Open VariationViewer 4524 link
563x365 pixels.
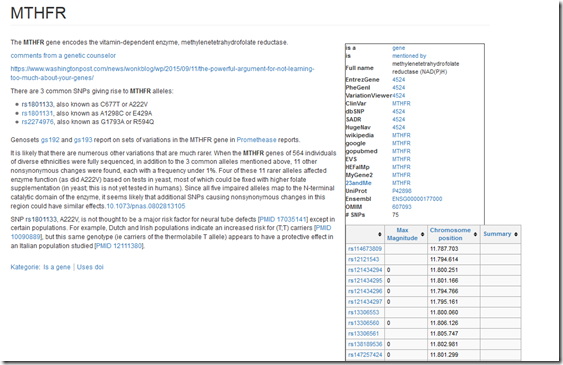(x=399, y=96)
